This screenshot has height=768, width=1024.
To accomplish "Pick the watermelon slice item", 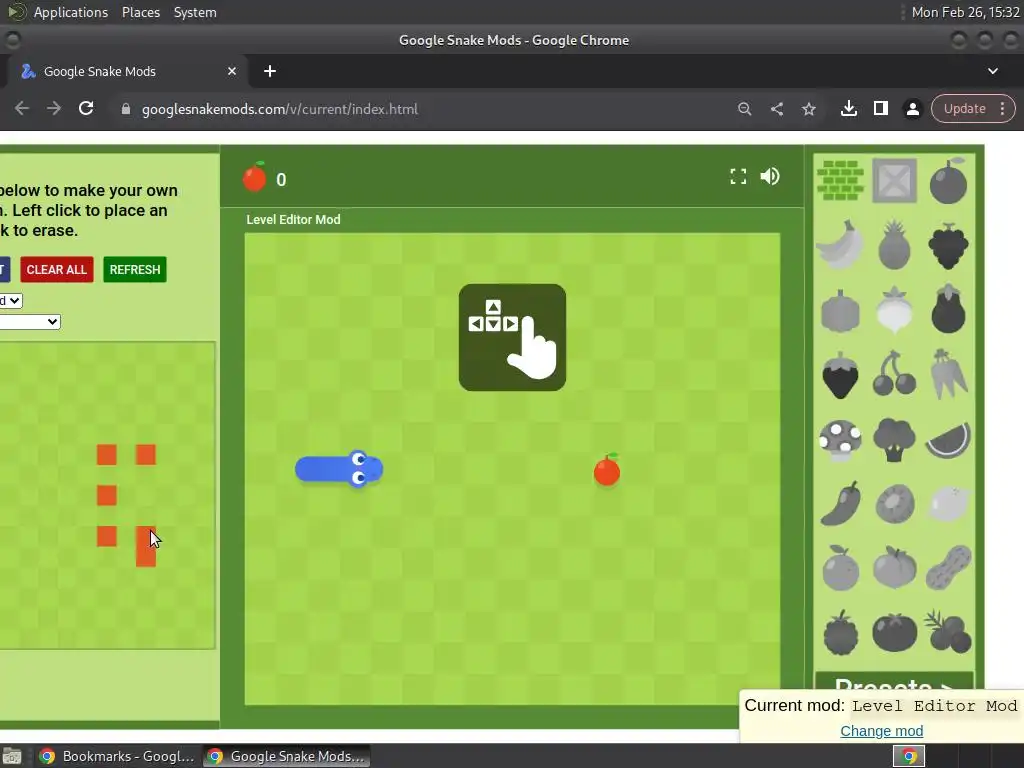I will (x=948, y=440).
